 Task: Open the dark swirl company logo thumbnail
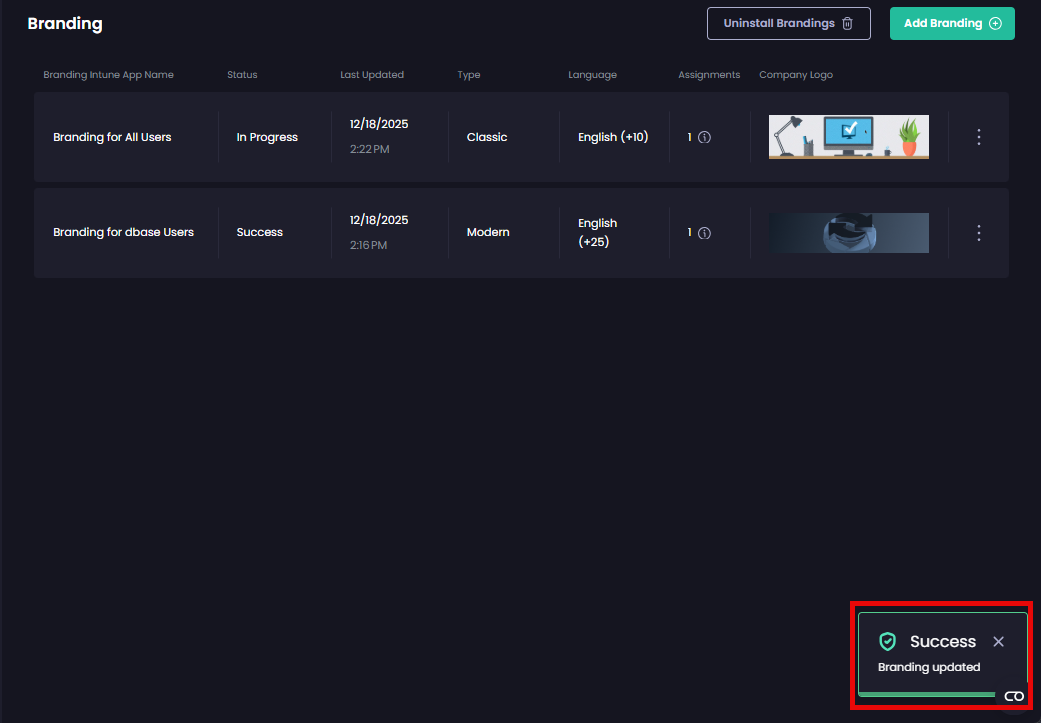tap(848, 232)
